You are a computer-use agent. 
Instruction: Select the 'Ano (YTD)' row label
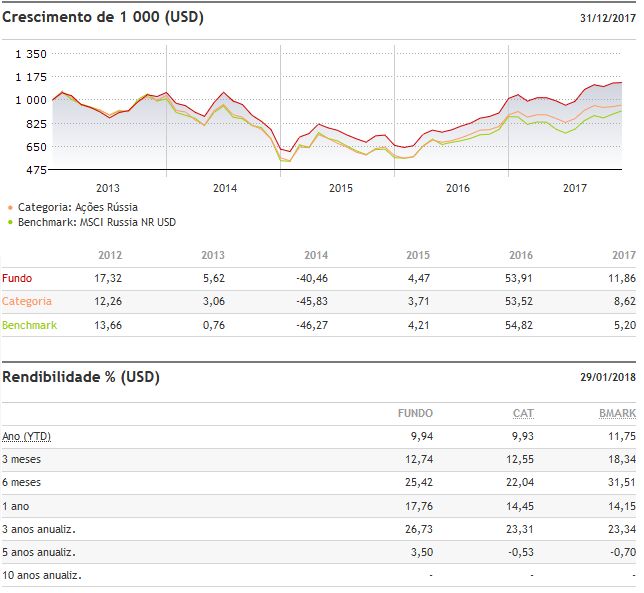(x=27, y=437)
